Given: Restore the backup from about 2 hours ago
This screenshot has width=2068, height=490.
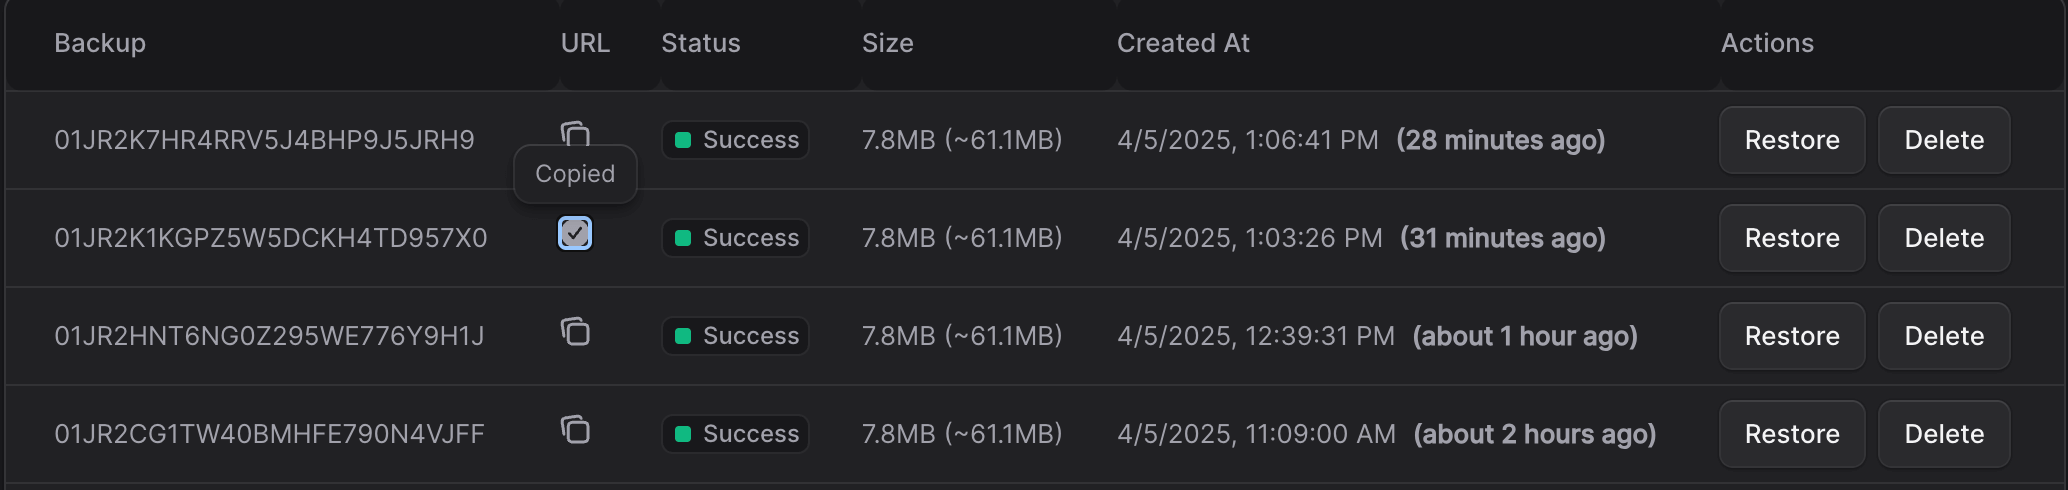Looking at the screenshot, I should 1791,434.
